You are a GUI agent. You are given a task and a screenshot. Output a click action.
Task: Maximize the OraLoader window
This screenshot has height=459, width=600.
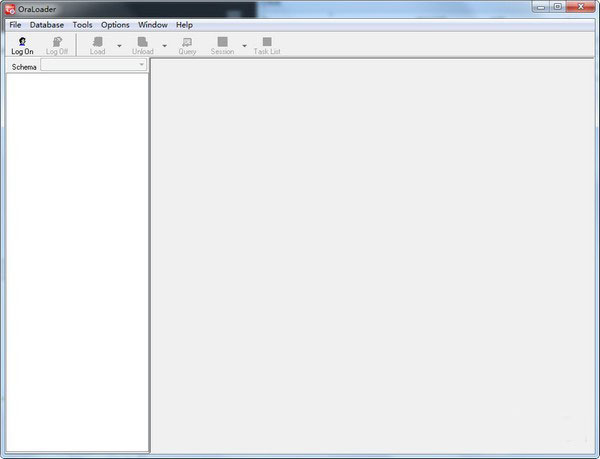click(x=558, y=7)
